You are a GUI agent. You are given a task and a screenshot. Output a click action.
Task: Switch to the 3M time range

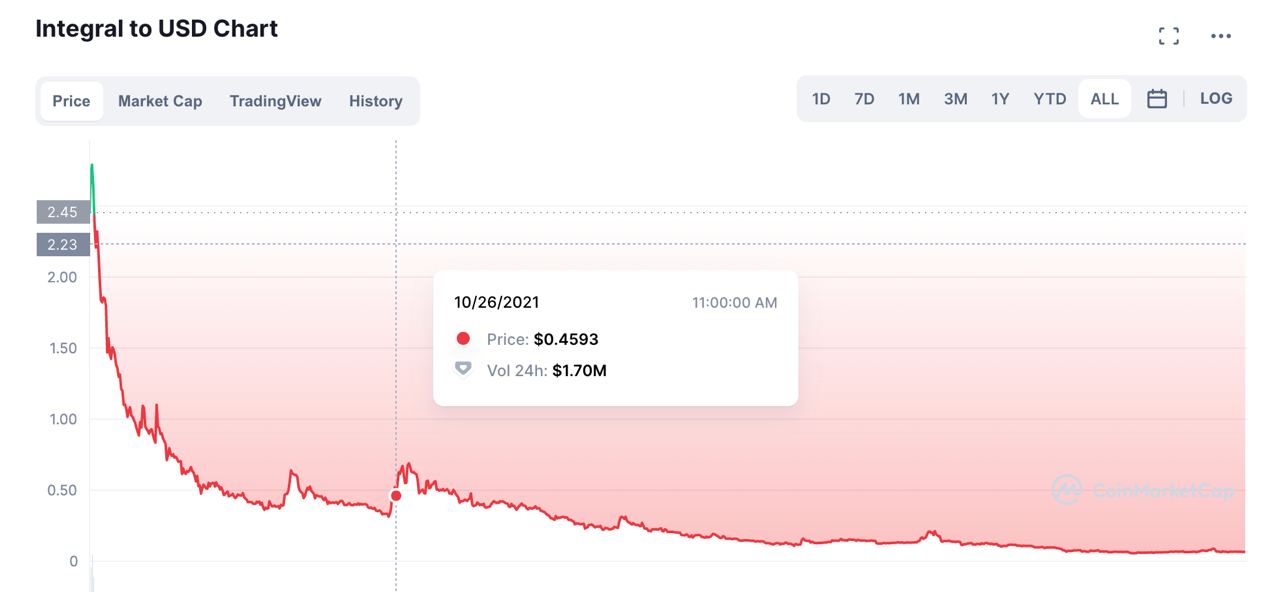click(x=955, y=99)
